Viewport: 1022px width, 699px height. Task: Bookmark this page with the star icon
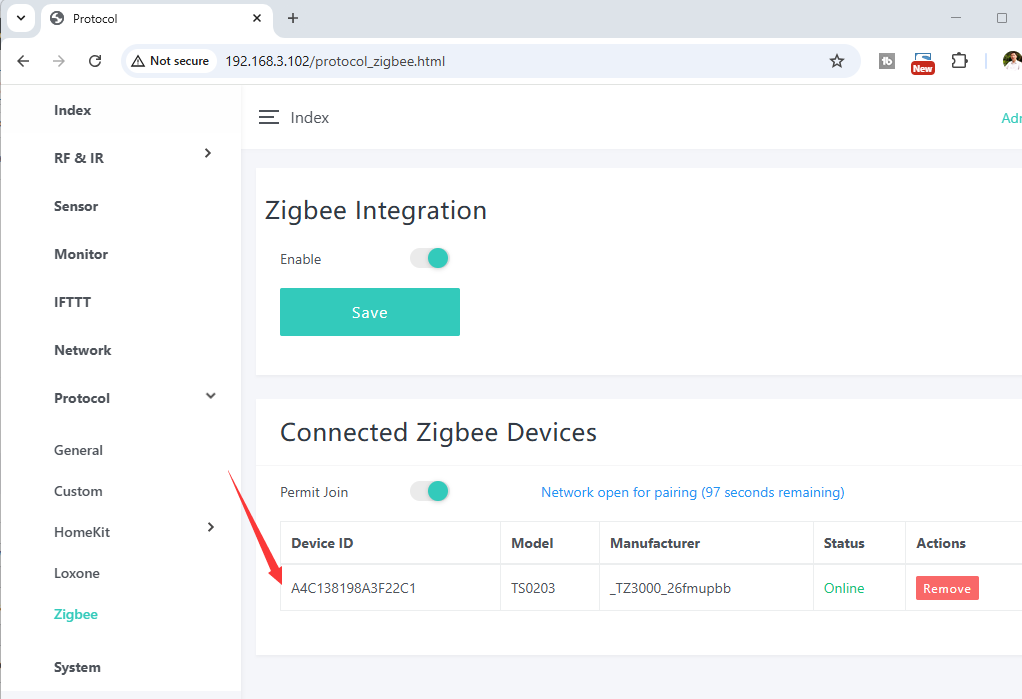[x=837, y=61]
